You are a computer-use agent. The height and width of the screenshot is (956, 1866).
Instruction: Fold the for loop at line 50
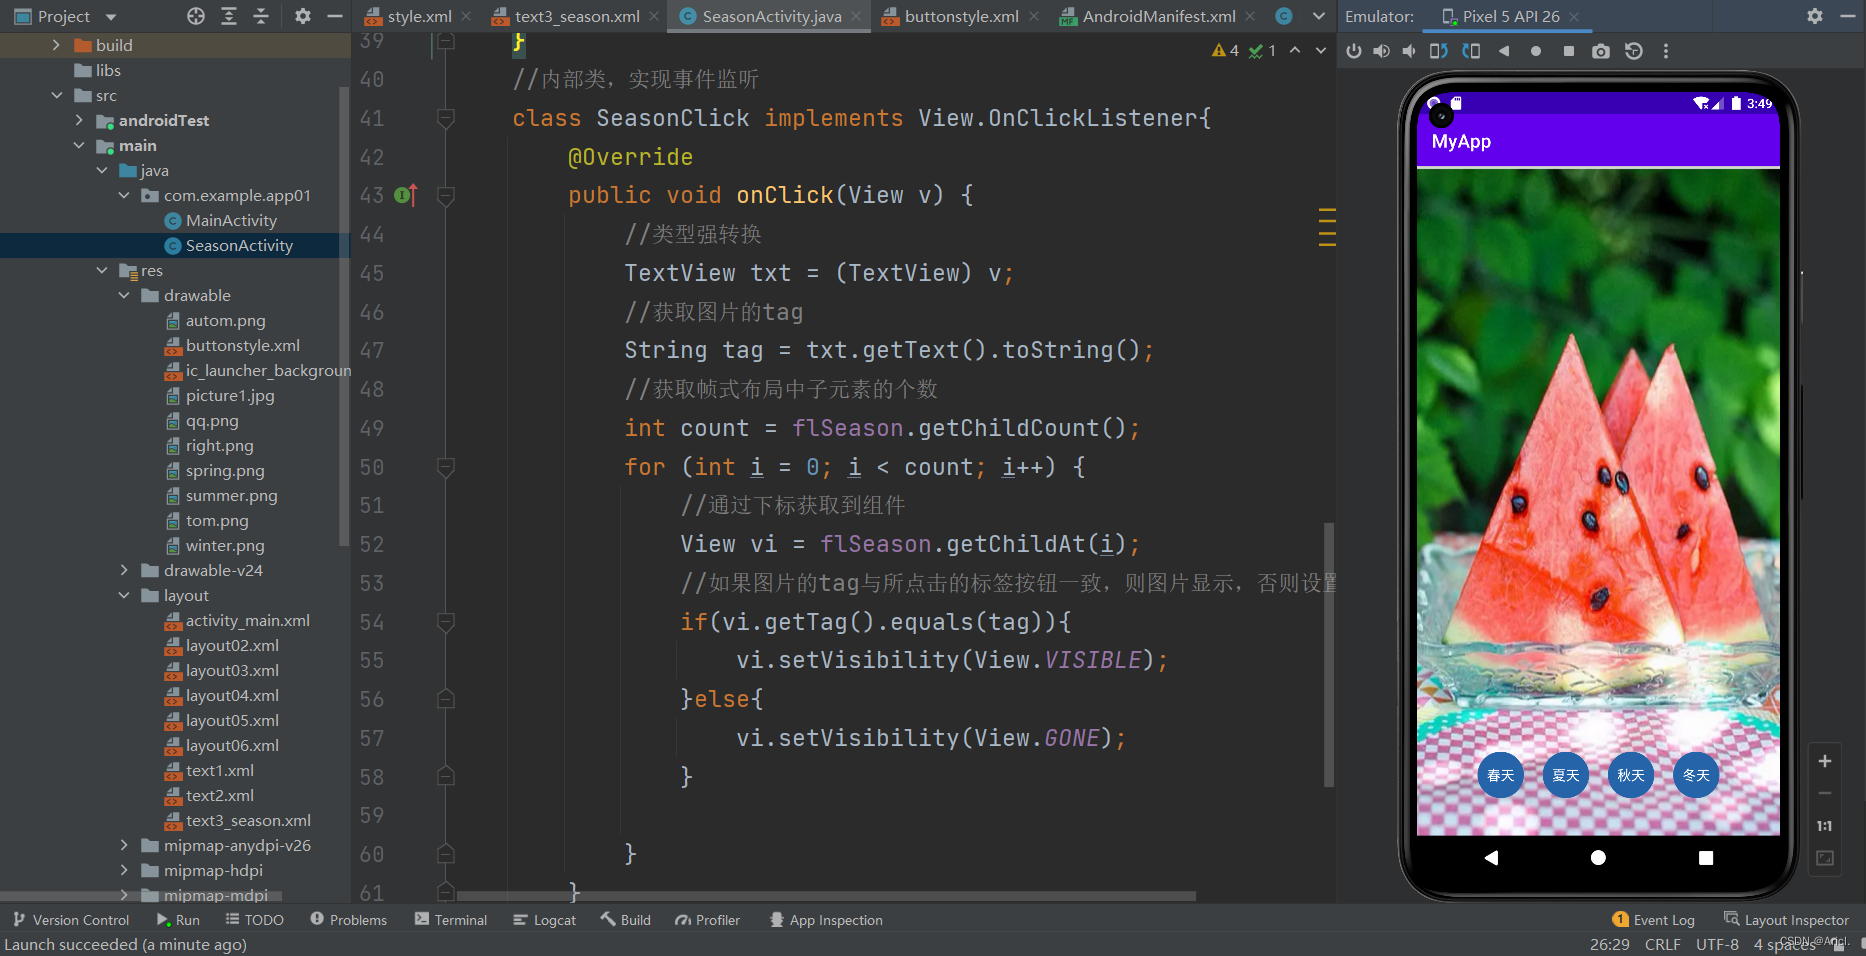pos(446,467)
